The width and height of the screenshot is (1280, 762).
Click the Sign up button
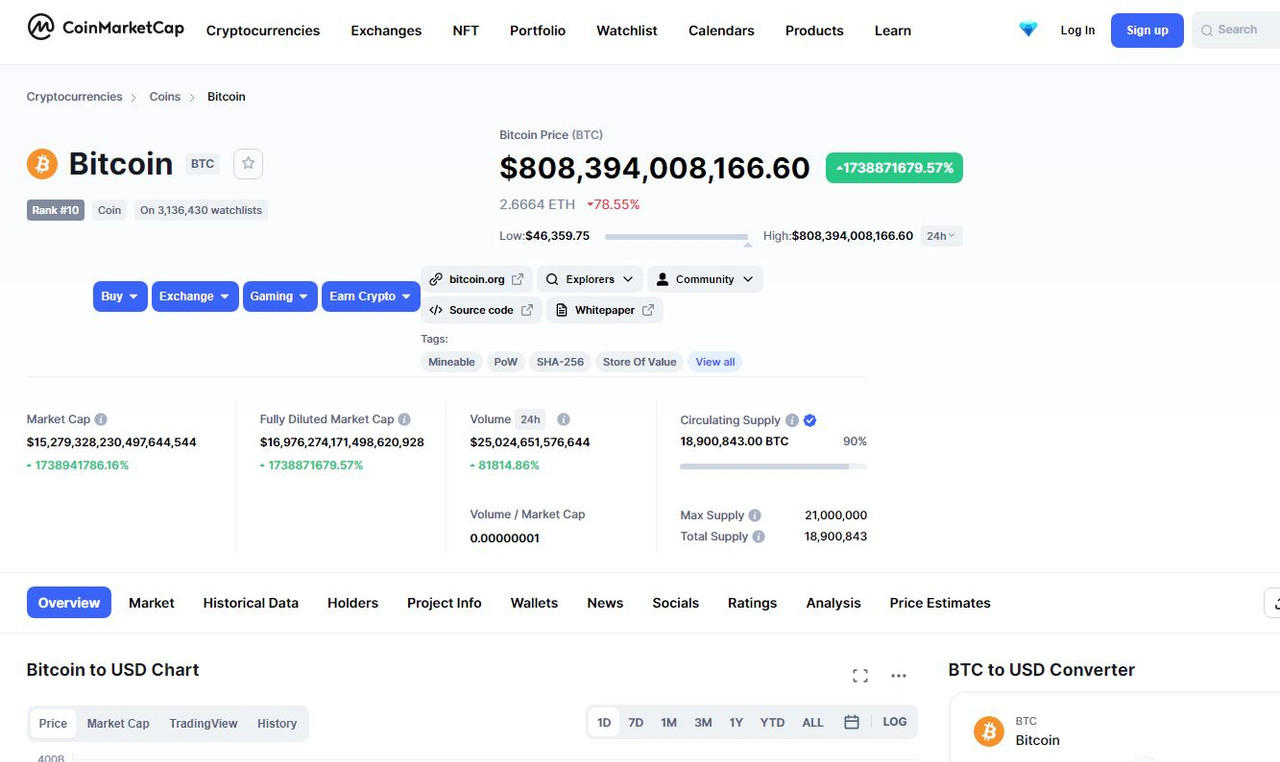(x=1147, y=31)
